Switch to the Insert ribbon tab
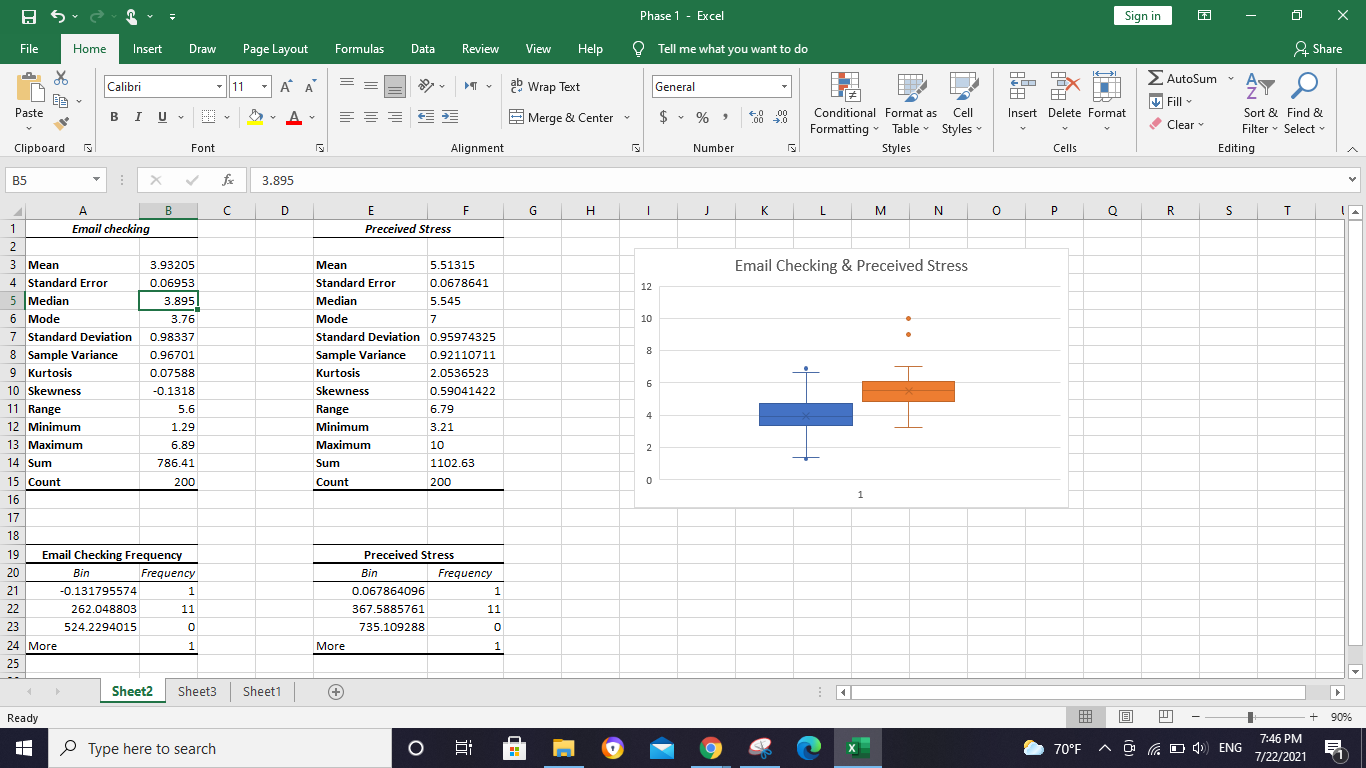Viewport: 1366px width, 768px height. (147, 49)
